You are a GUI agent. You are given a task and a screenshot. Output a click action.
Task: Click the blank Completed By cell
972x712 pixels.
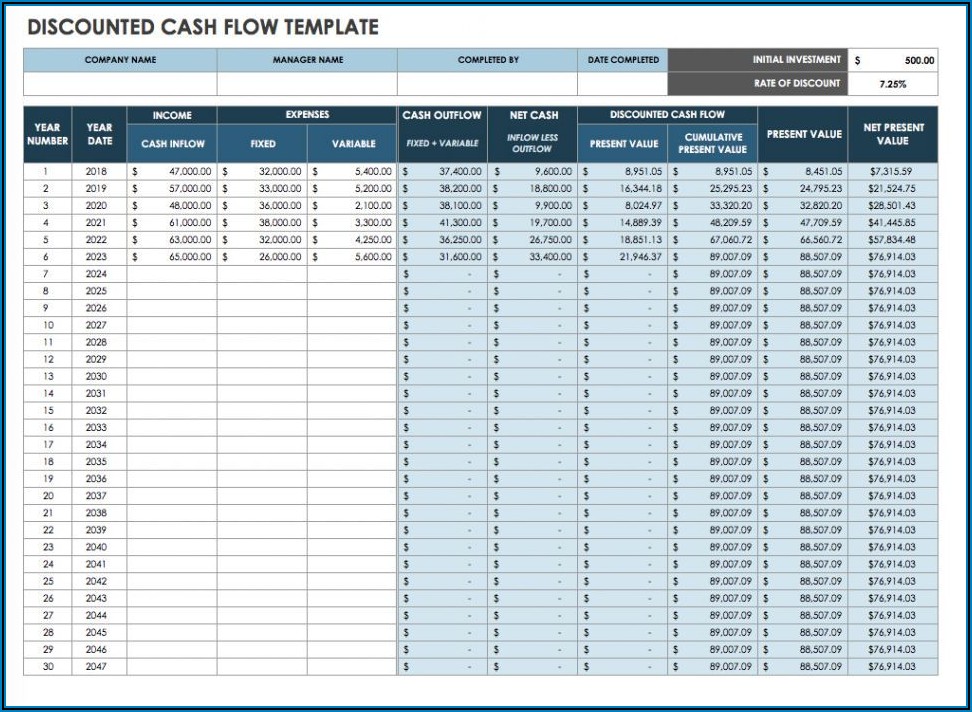[x=487, y=84]
